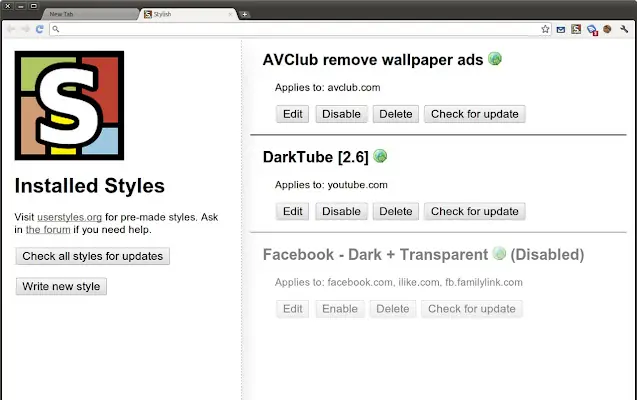Focus the address bar

[x=301, y=29]
